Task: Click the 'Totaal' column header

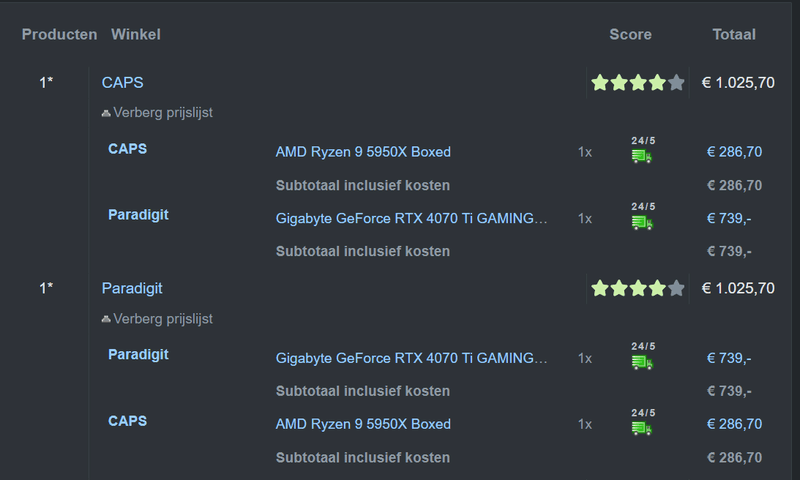Action: pyautogui.click(x=734, y=35)
